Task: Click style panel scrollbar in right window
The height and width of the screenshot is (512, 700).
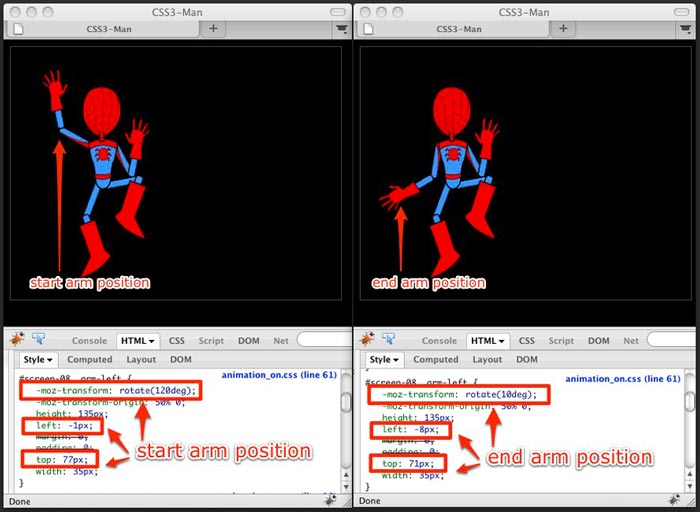Action: coord(690,400)
